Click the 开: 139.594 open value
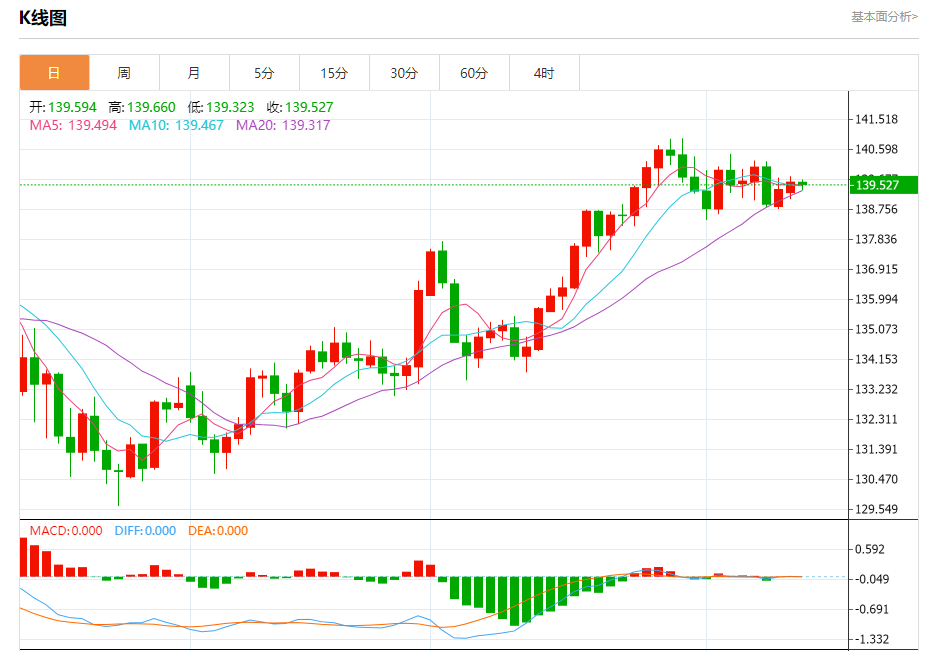 click(x=63, y=107)
